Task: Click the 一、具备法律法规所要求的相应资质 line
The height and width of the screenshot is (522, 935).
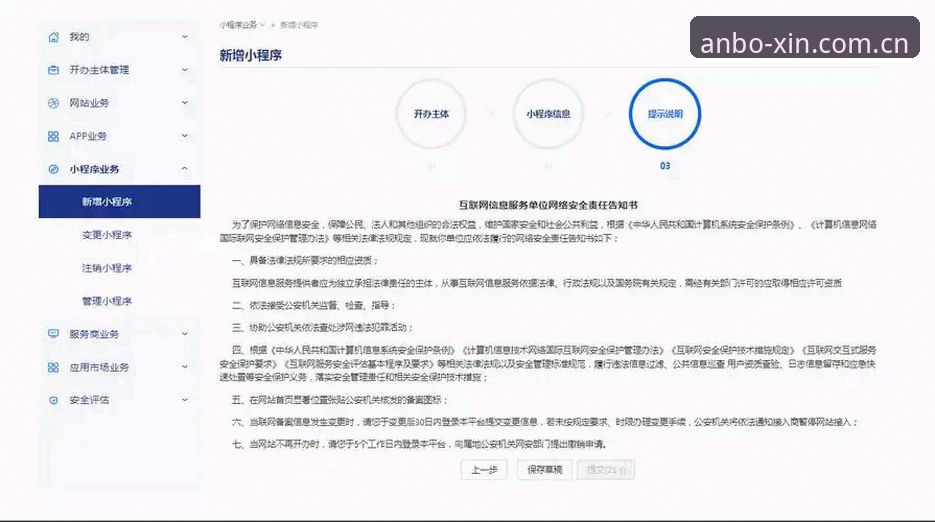Action: pos(305,260)
